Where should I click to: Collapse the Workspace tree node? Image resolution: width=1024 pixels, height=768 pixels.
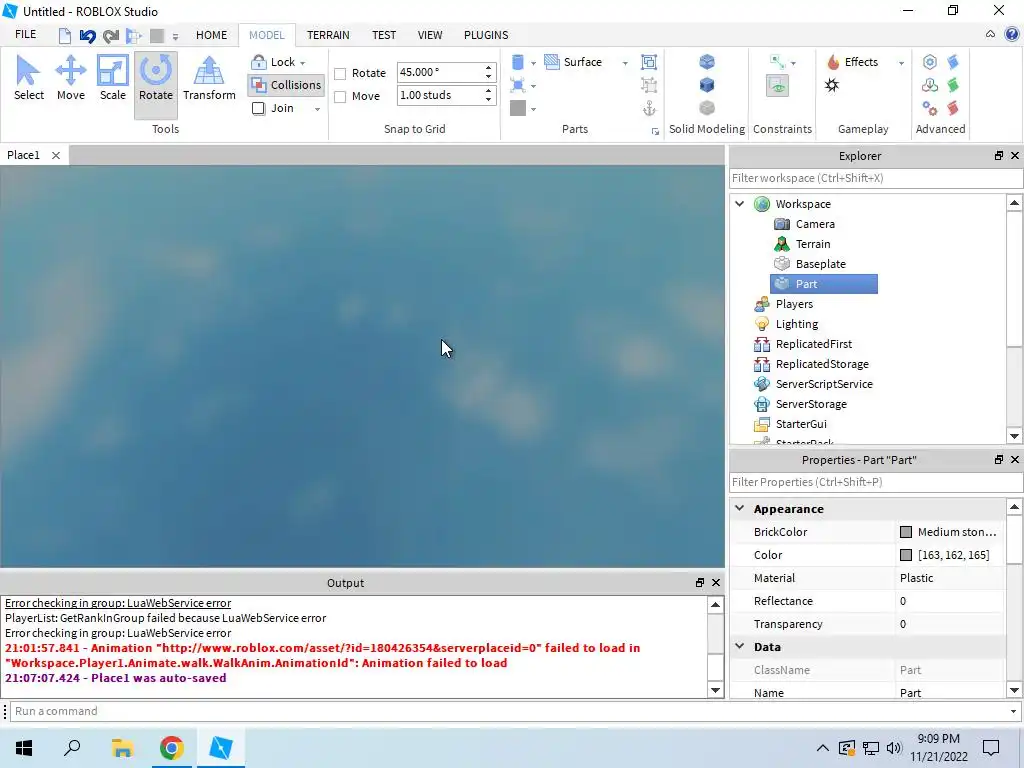740,204
